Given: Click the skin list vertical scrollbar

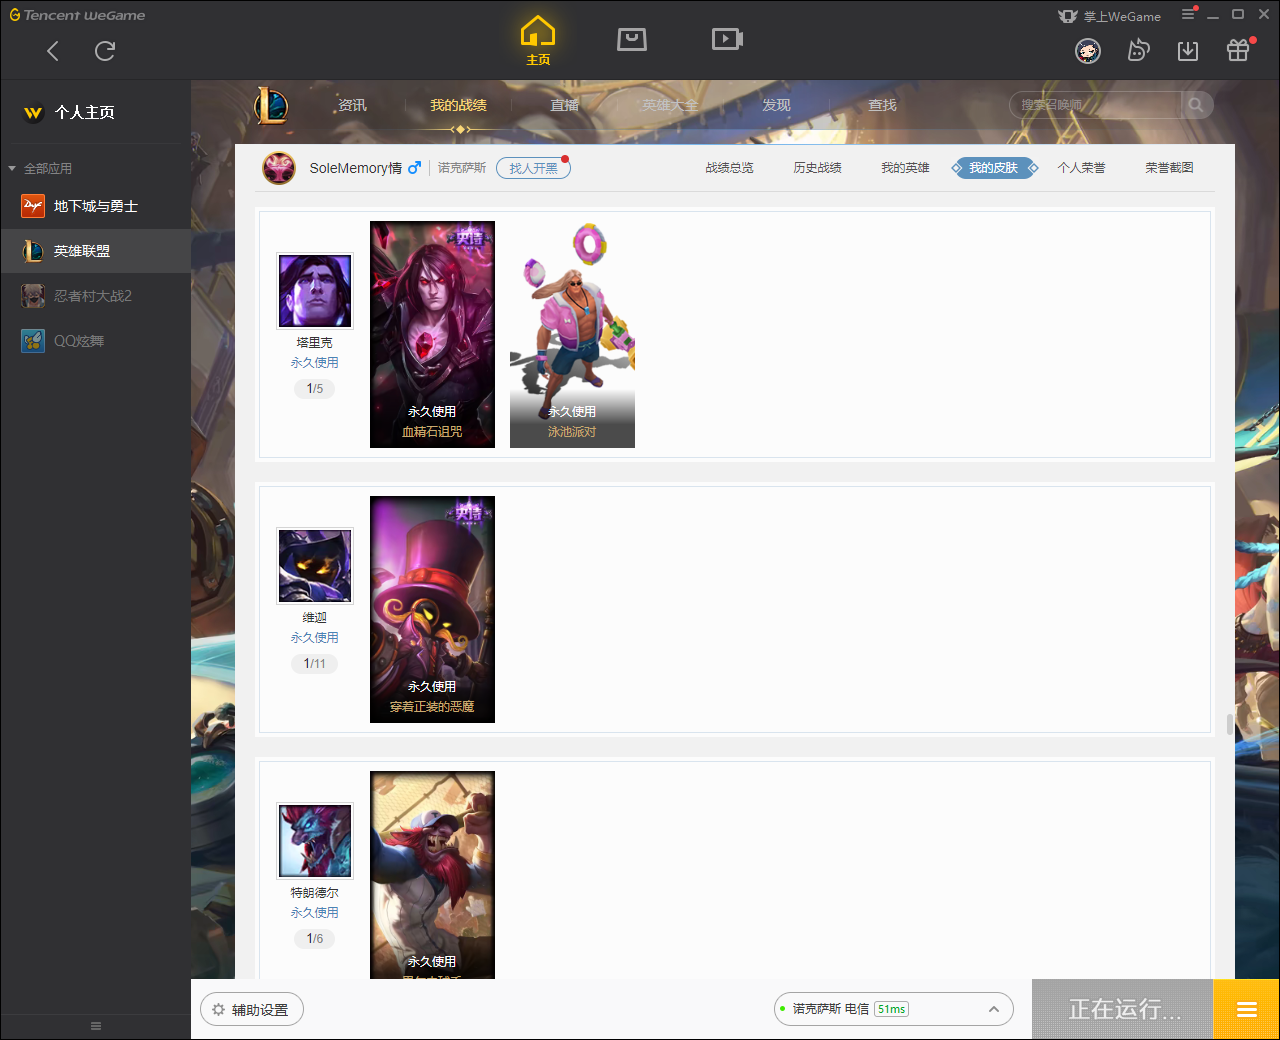Looking at the screenshot, I should [1229, 724].
